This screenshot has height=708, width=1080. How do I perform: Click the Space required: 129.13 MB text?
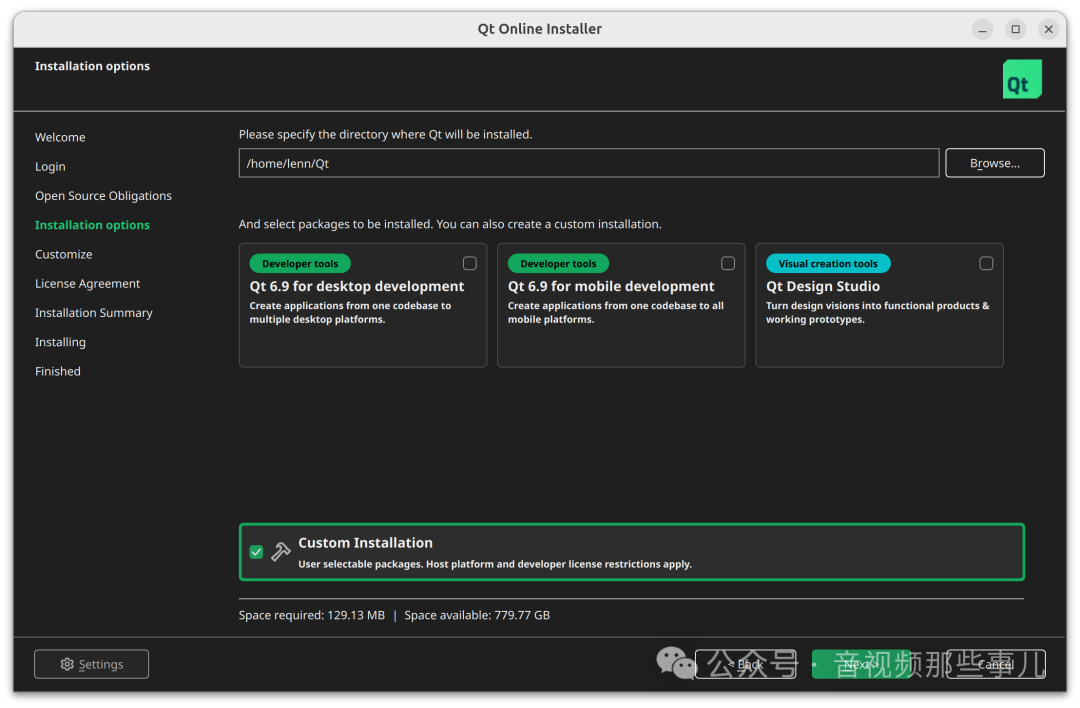click(x=312, y=615)
